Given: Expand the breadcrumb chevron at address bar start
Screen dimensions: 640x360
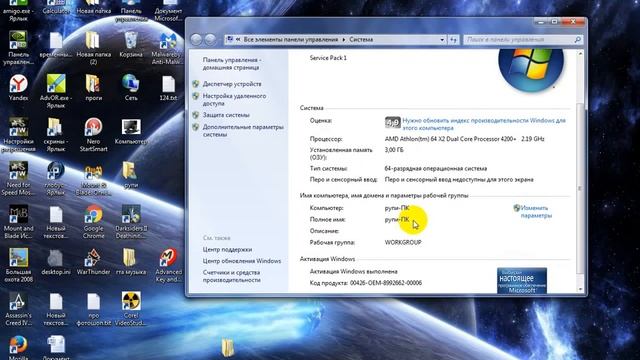Looking at the screenshot, I should (238, 40).
